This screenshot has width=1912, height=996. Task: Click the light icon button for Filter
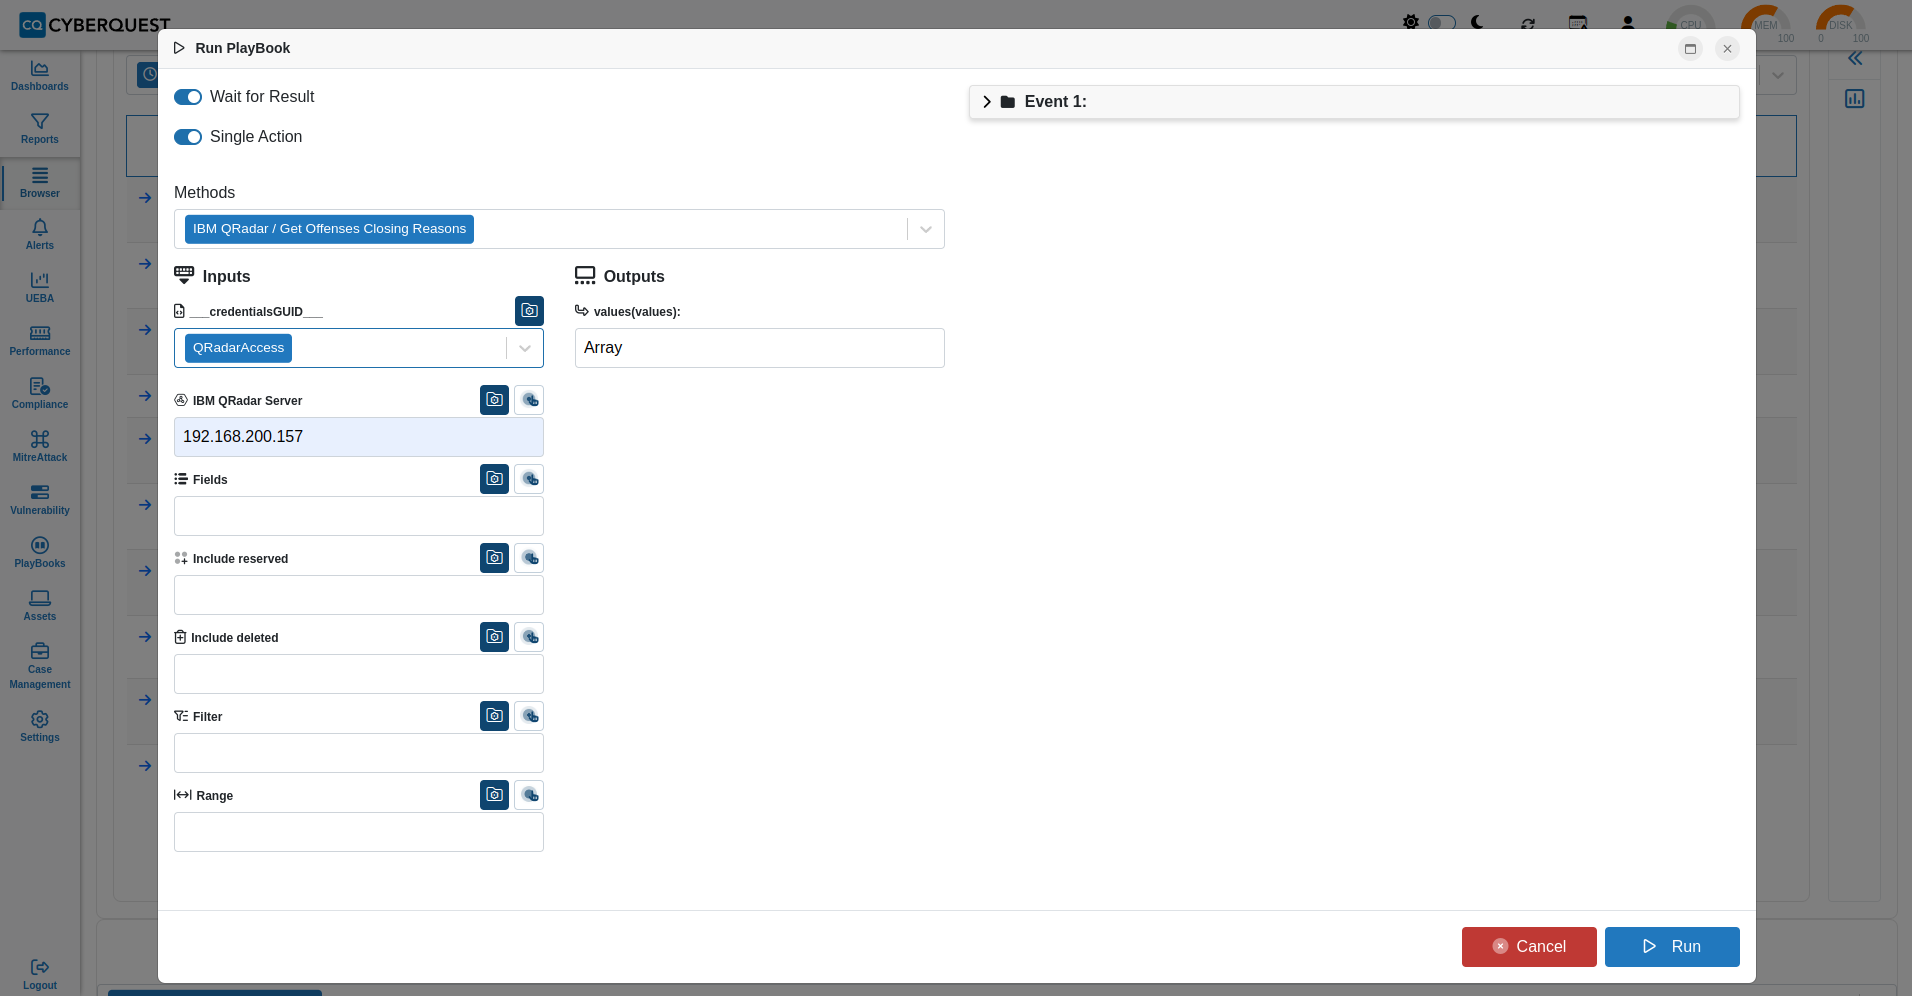point(529,716)
